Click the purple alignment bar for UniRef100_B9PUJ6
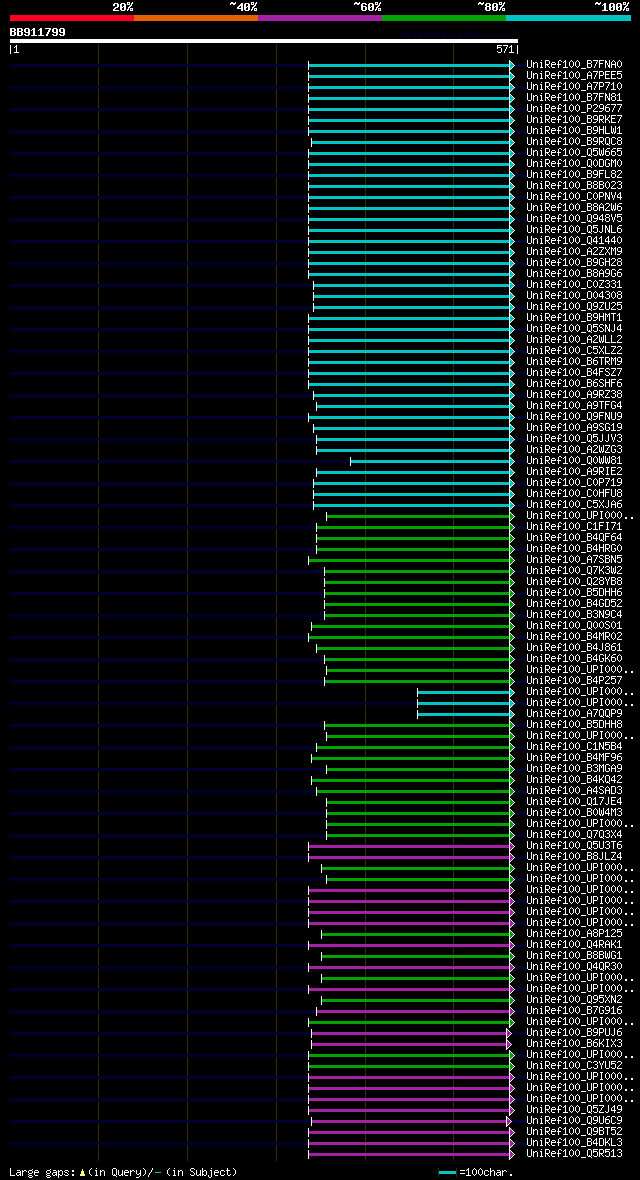The image size is (640, 1180). [411, 1033]
